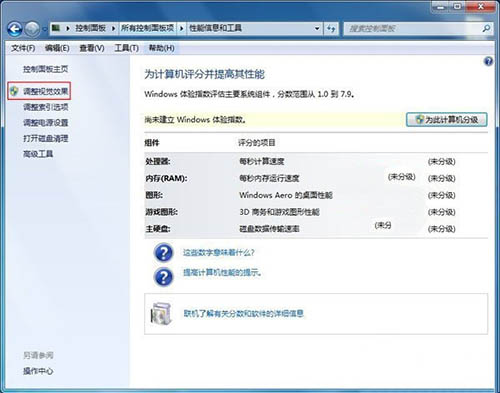Go to 控制面板主页 link

45,69
